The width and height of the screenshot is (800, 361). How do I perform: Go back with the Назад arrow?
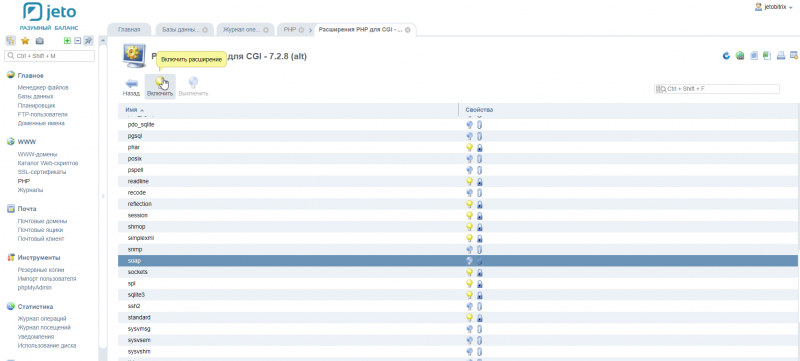tap(131, 87)
